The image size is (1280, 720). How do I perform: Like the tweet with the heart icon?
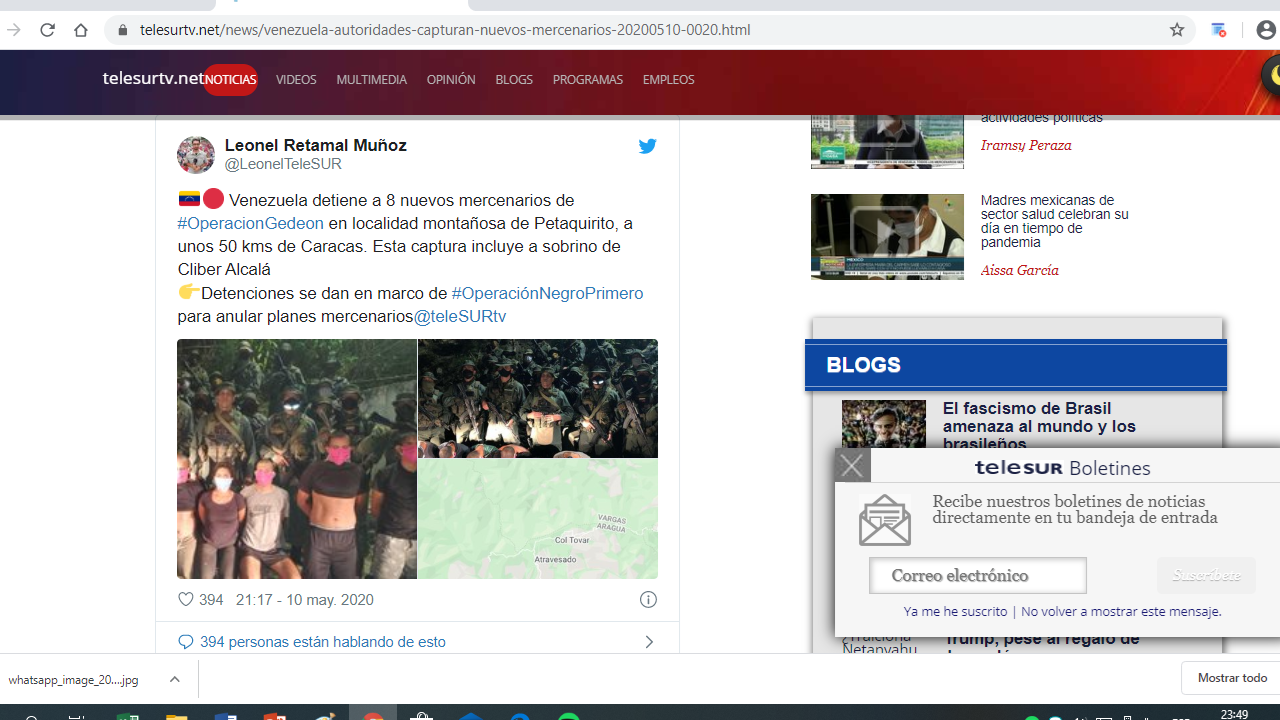[185, 600]
